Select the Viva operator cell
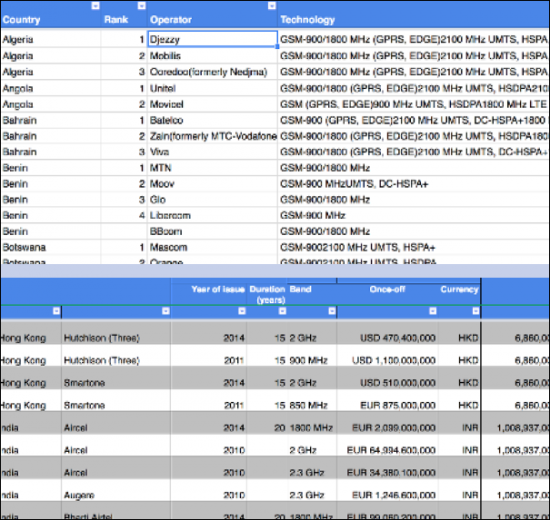Screen dimensions: 550x520 pyautogui.click(x=212, y=152)
